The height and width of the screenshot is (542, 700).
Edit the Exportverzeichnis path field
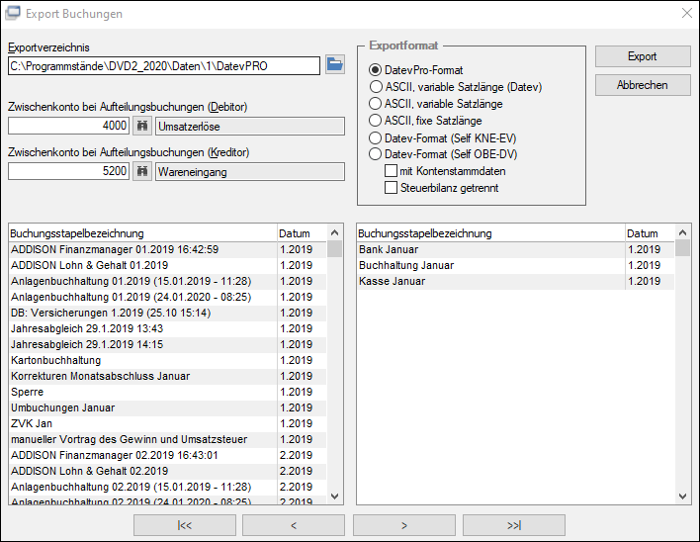click(164, 66)
